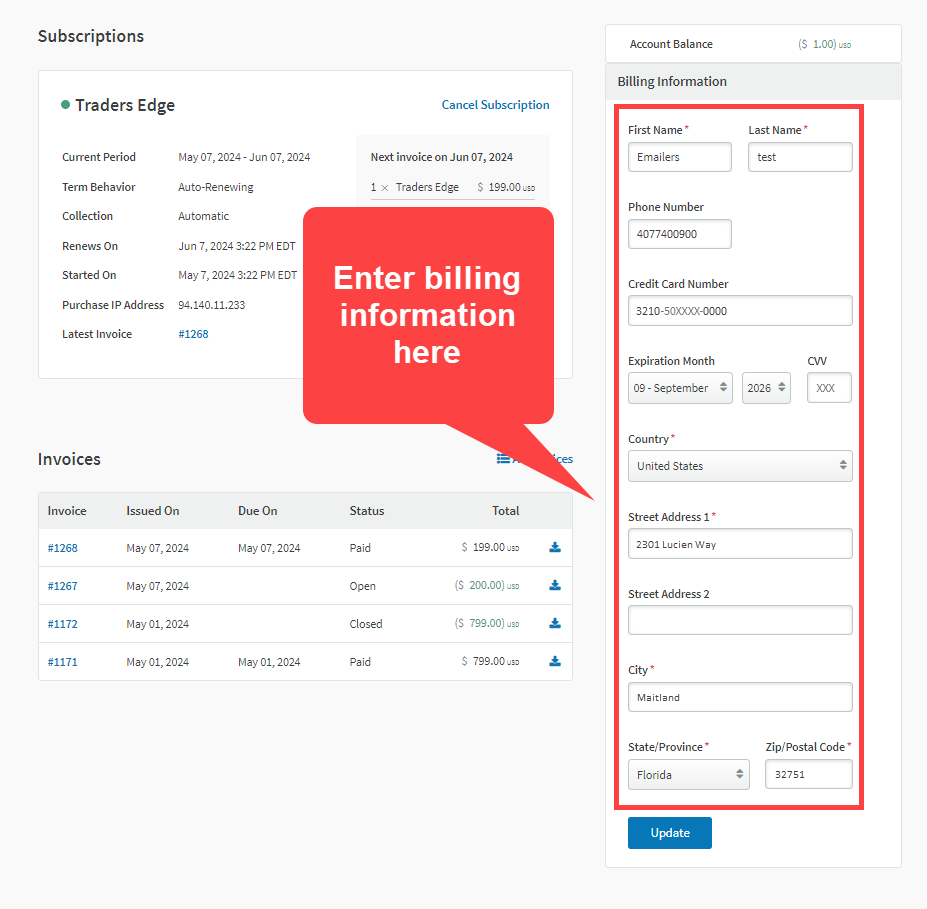Click the empty Street Address 2 field
Image resolution: width=927 pixels, height=909 pixels.
740,620
